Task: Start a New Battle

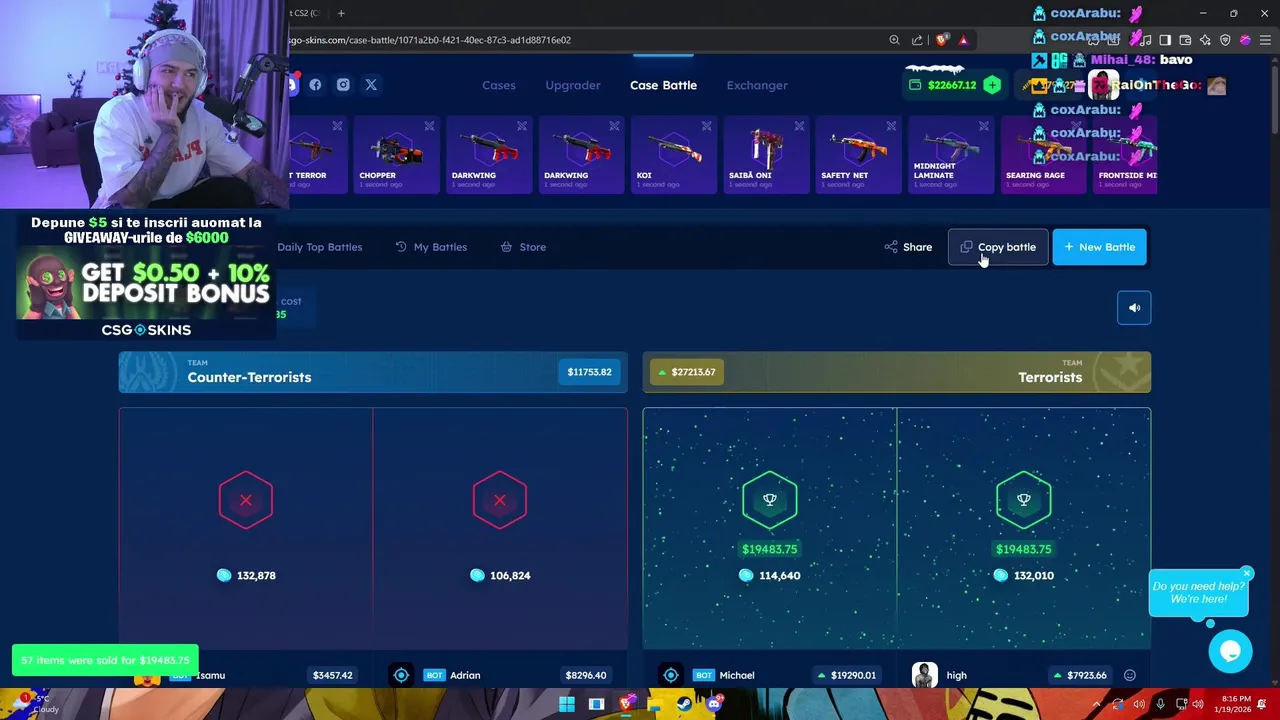Action: pos(1100,247)
